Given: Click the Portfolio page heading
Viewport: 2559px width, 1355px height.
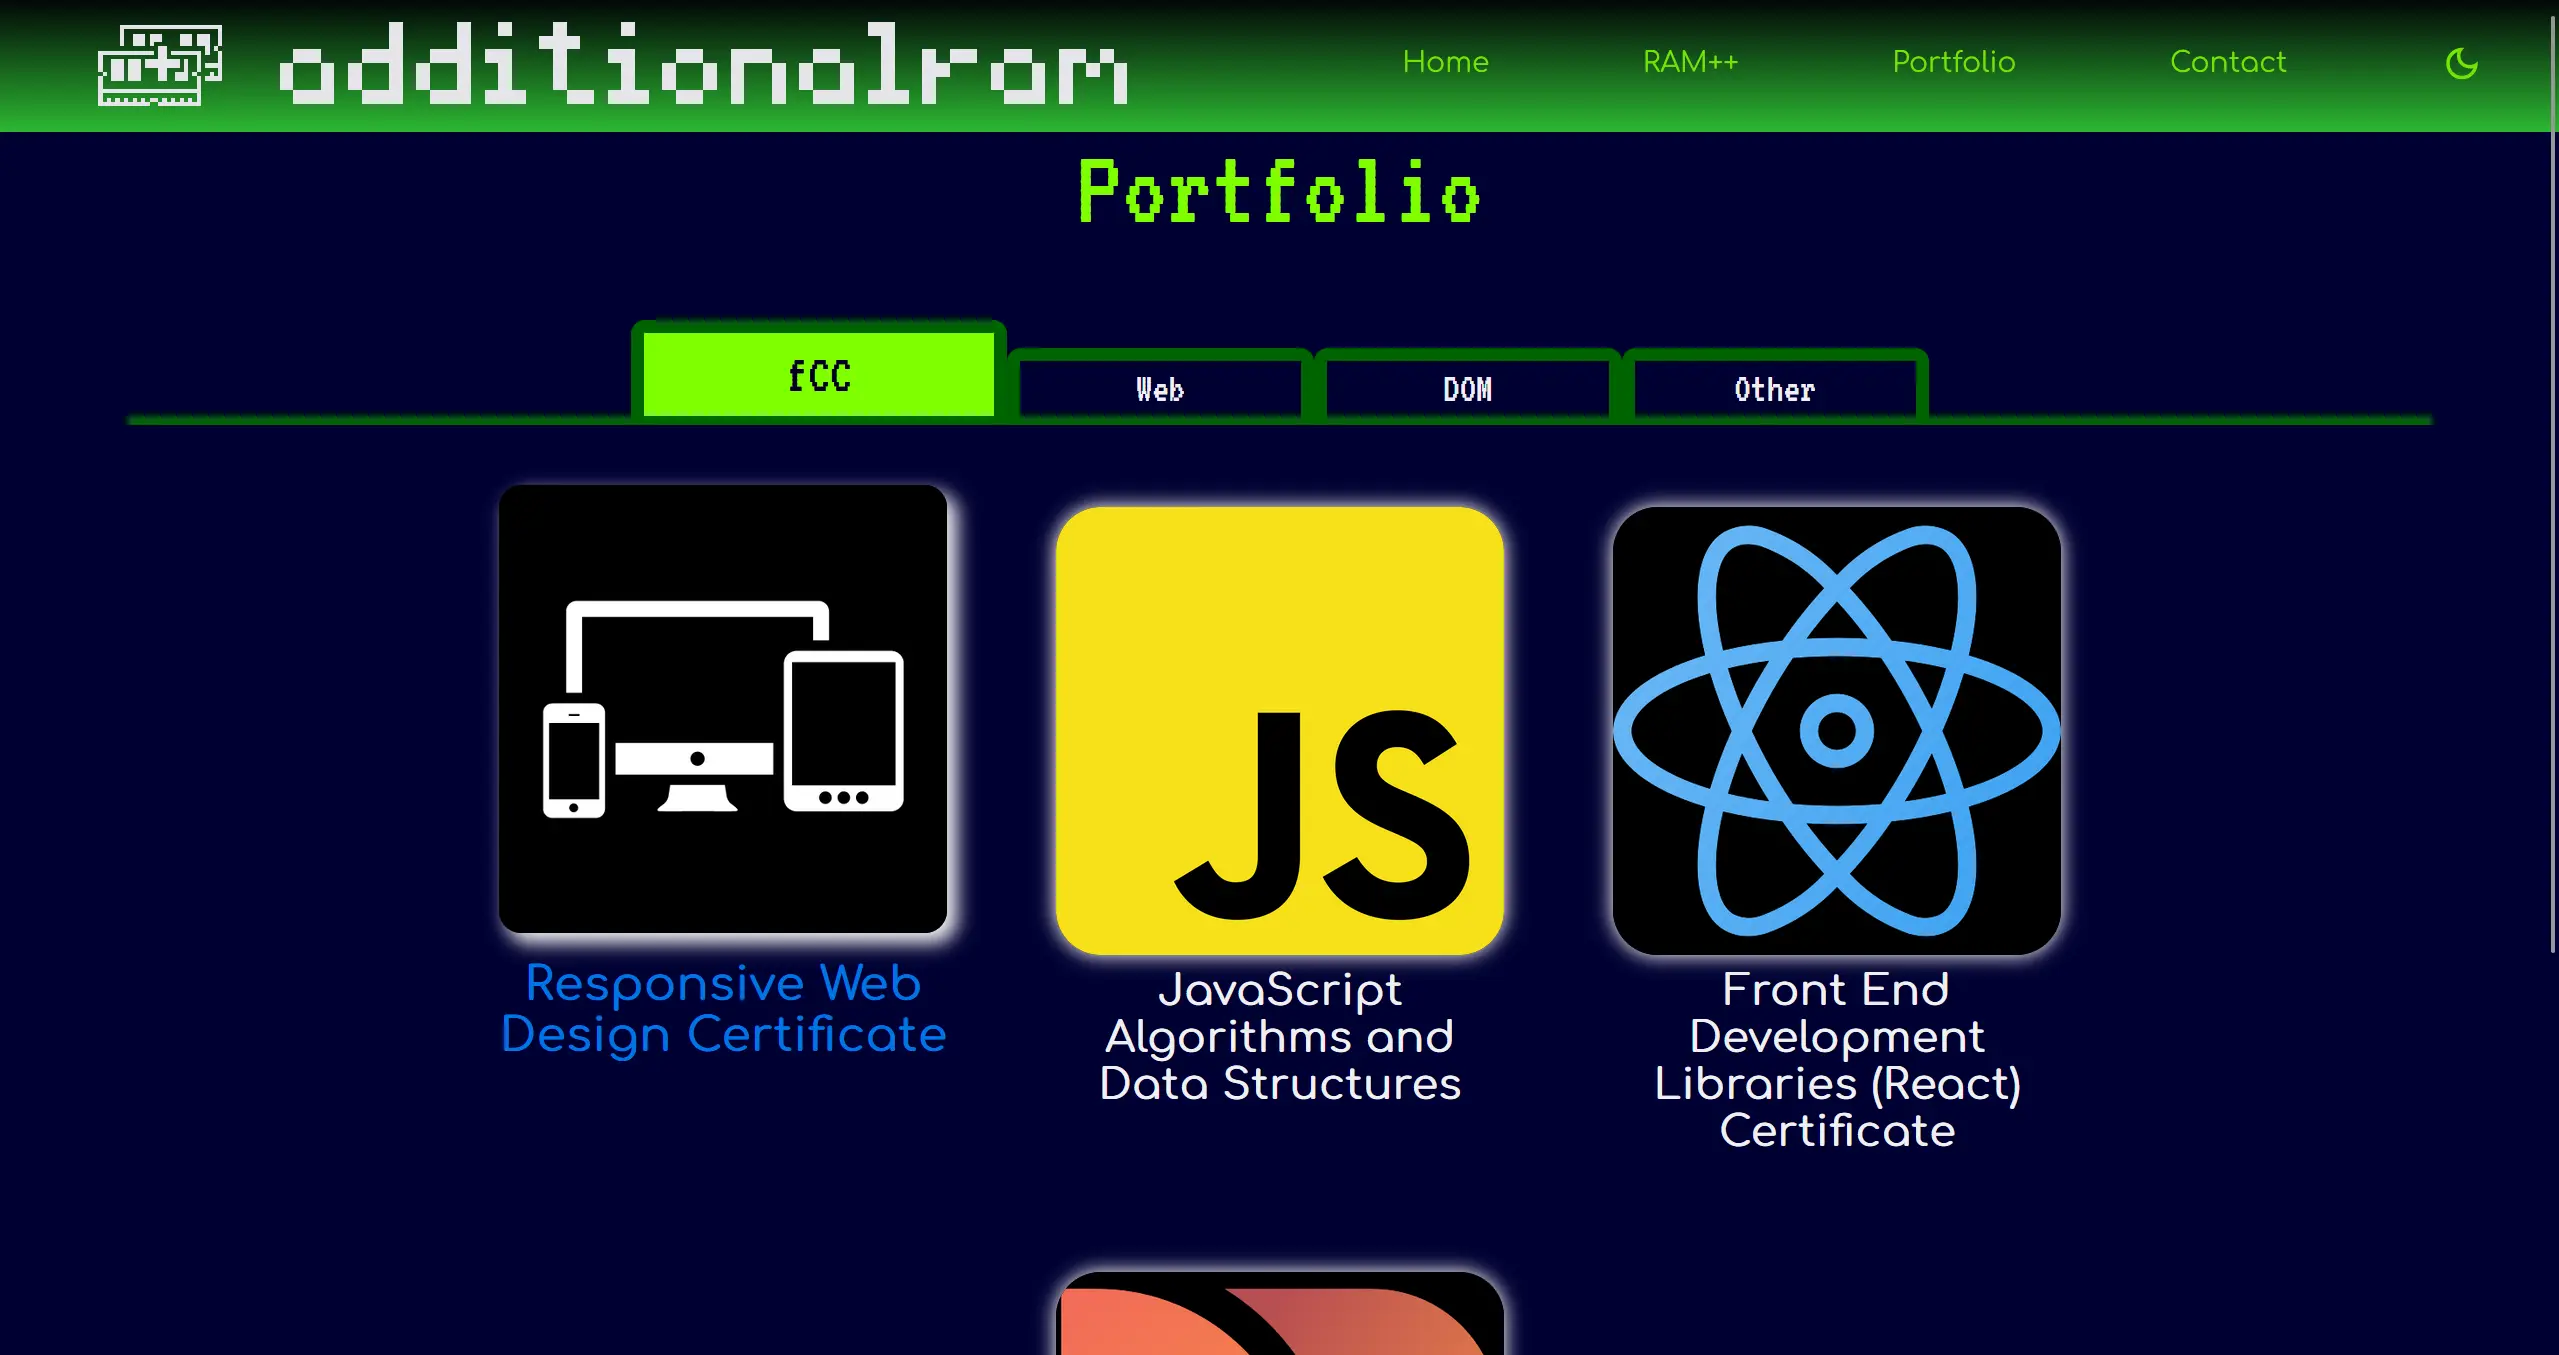Looking at the screenshot, I should (1279, 192).
